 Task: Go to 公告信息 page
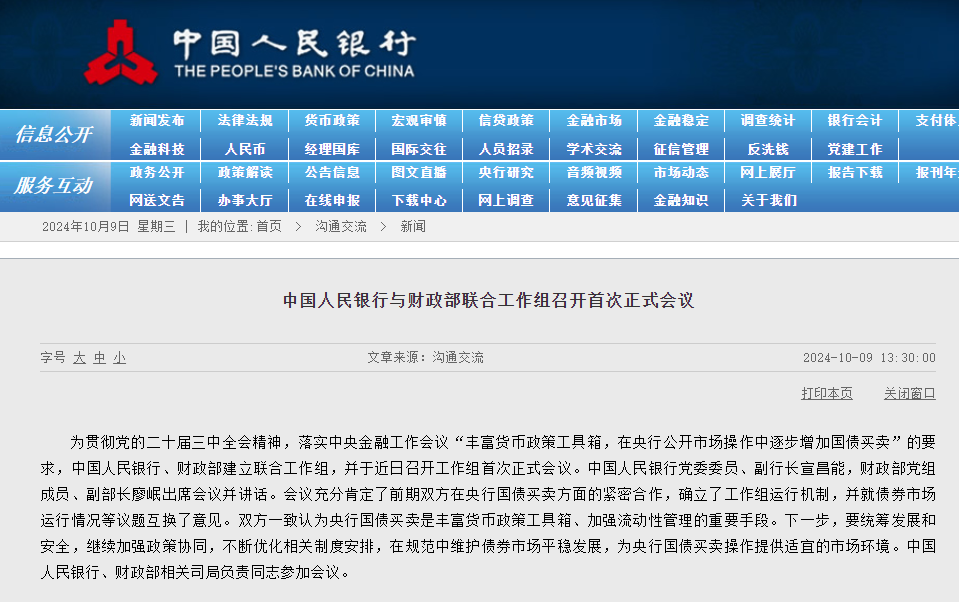(332, 173)
